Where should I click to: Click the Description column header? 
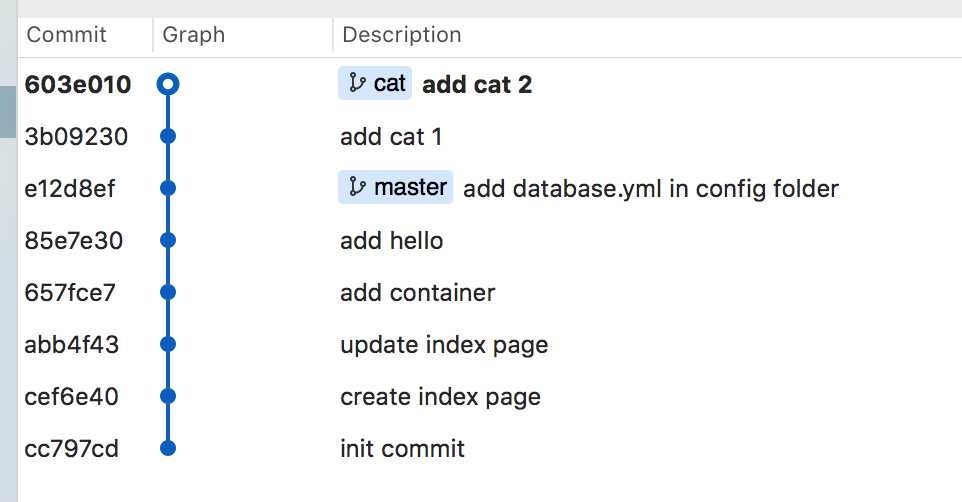click(402, 35)
